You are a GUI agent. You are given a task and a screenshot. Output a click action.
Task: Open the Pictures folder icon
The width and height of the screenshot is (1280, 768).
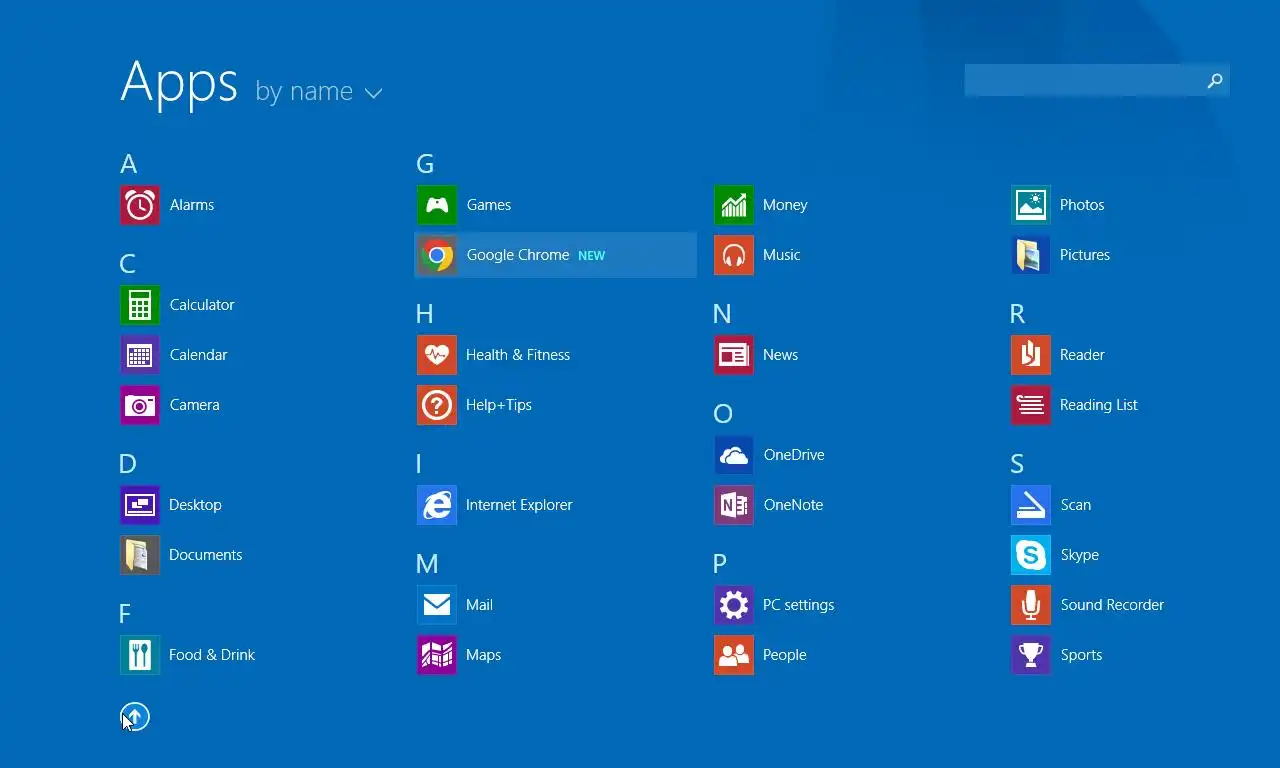1031,255
